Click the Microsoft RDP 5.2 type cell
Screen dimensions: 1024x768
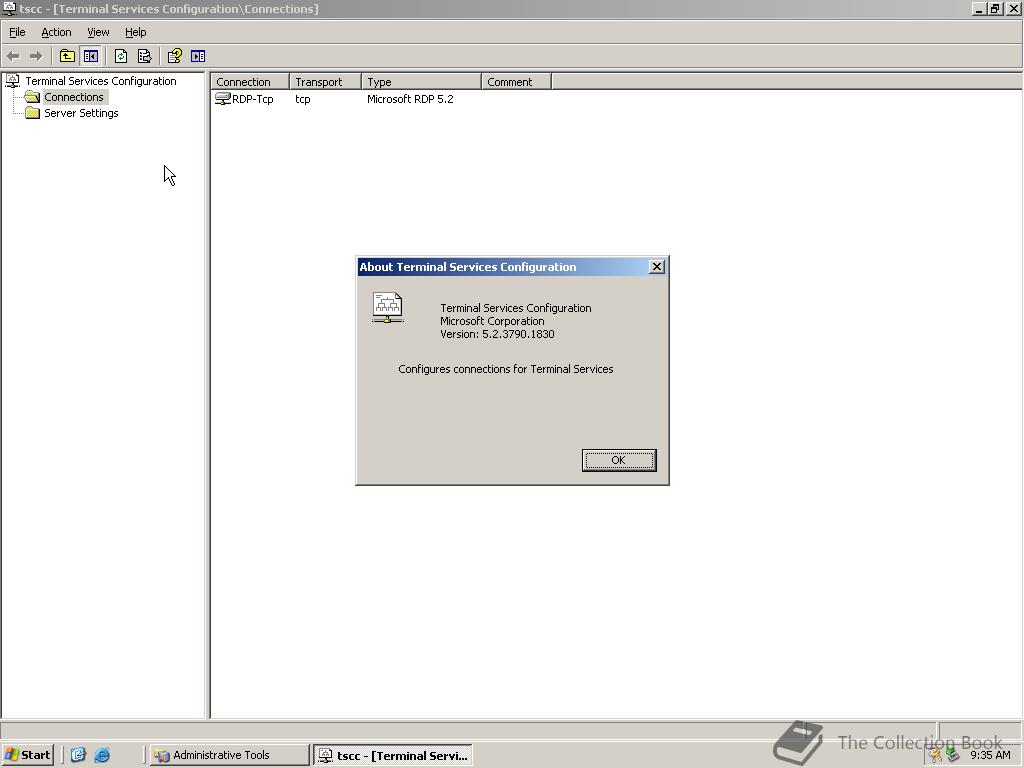pos(410,99)
